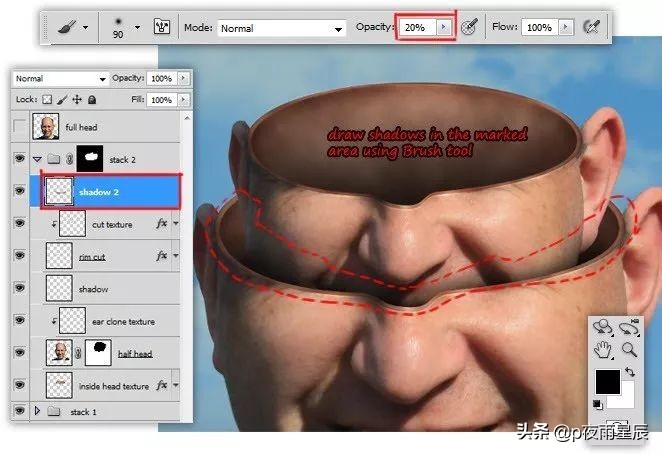Open the black foreground color swatch
The image size is (662, 454).
[608, 382]
